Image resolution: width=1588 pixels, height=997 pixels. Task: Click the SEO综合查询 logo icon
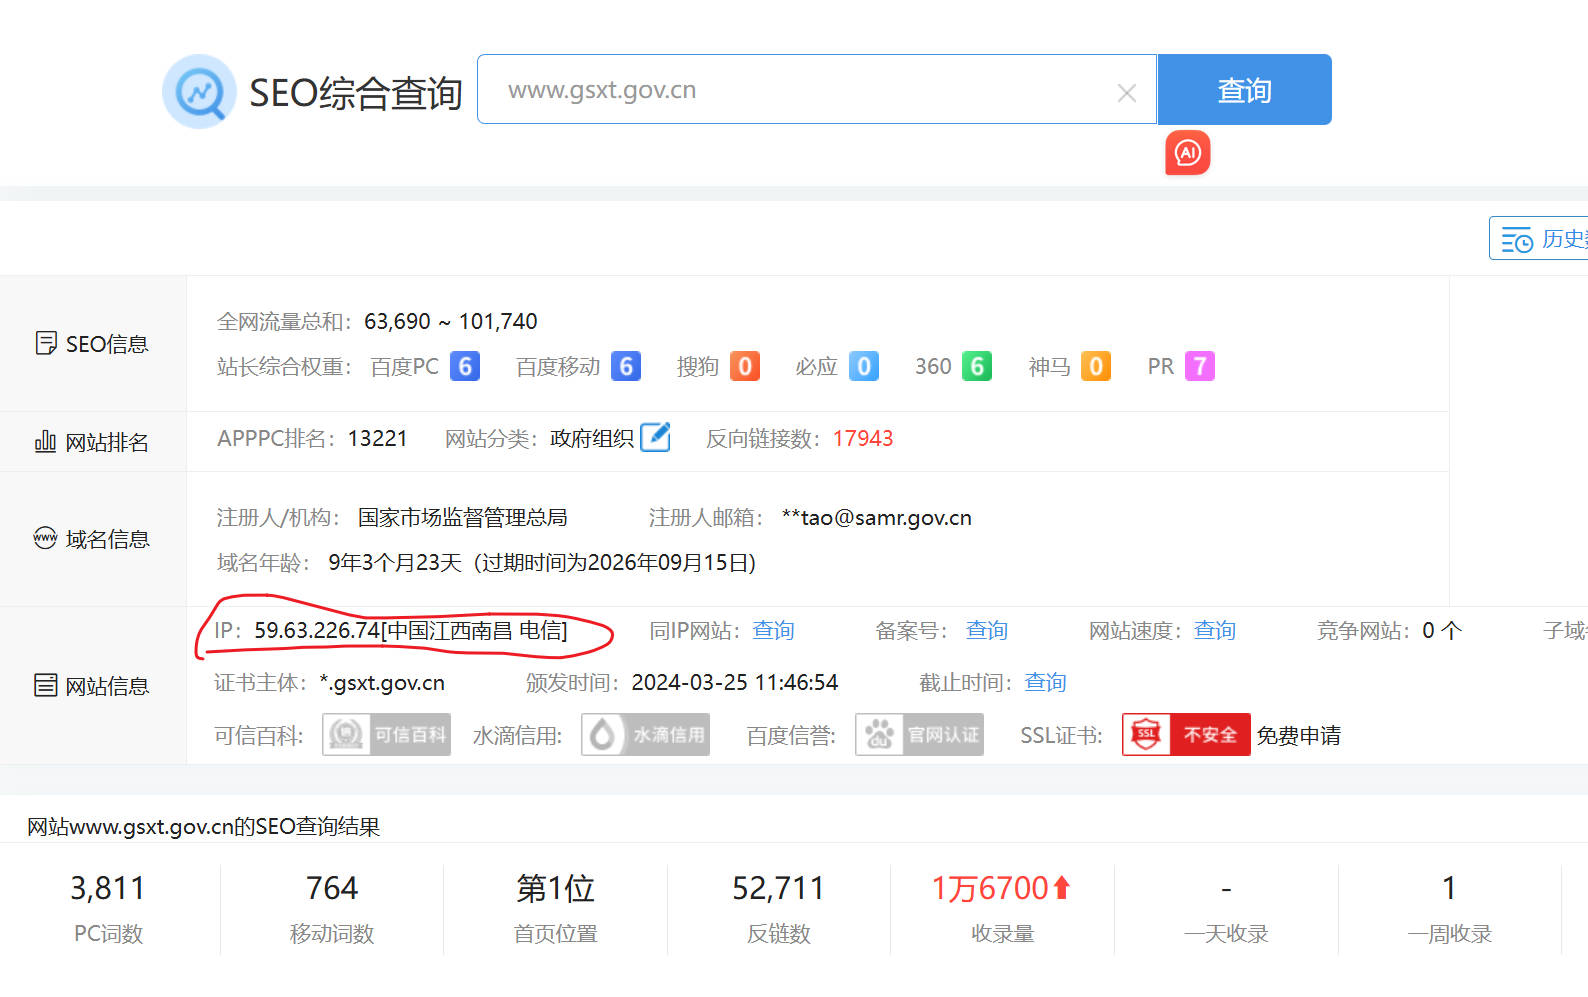[x=199, y=92]
